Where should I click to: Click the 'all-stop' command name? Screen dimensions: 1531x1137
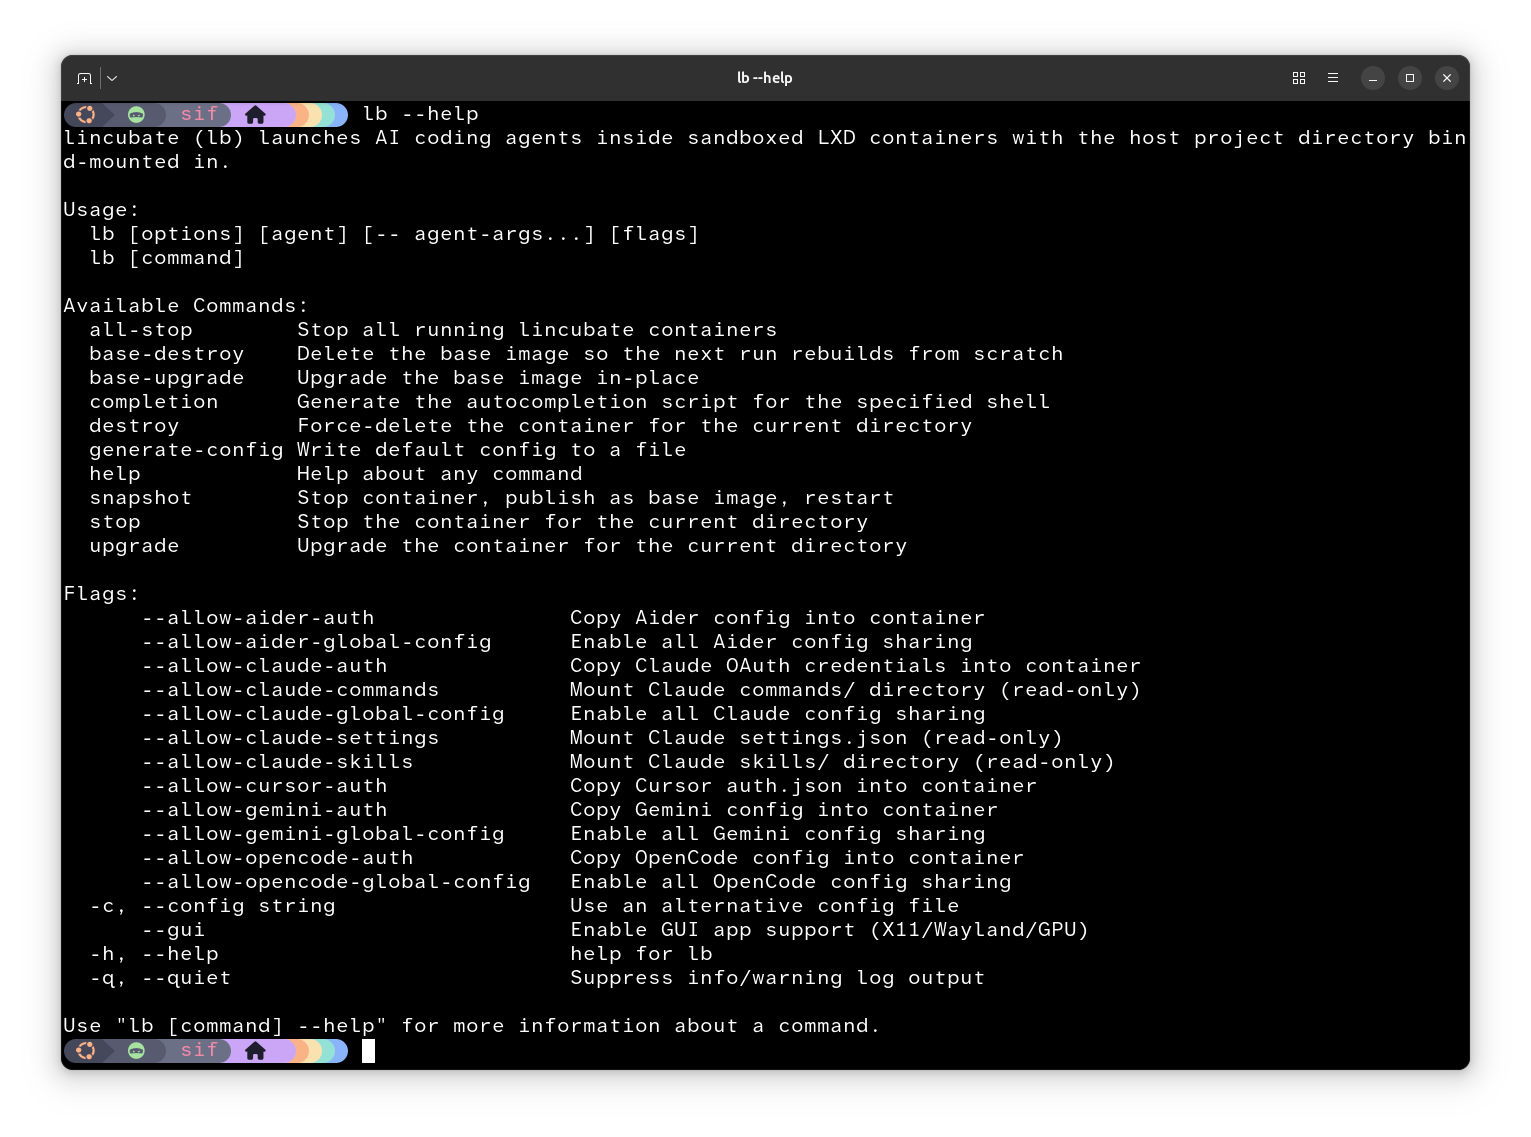141,330
